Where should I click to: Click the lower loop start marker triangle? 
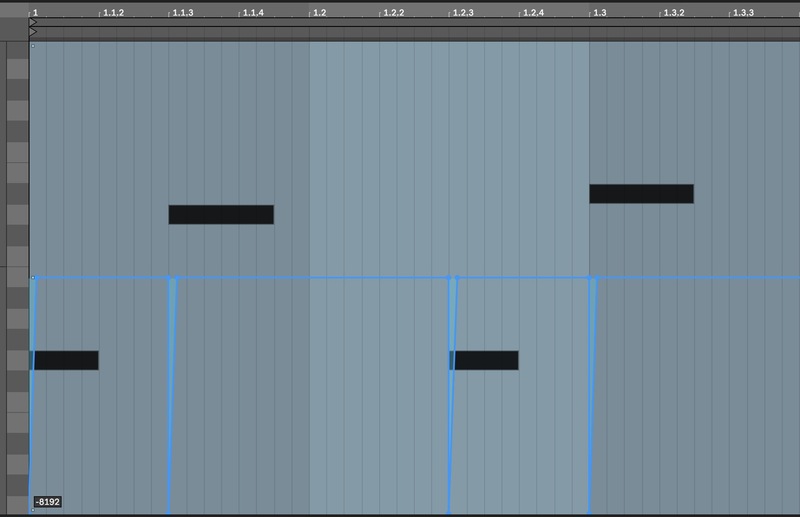[x=33, y=33]
